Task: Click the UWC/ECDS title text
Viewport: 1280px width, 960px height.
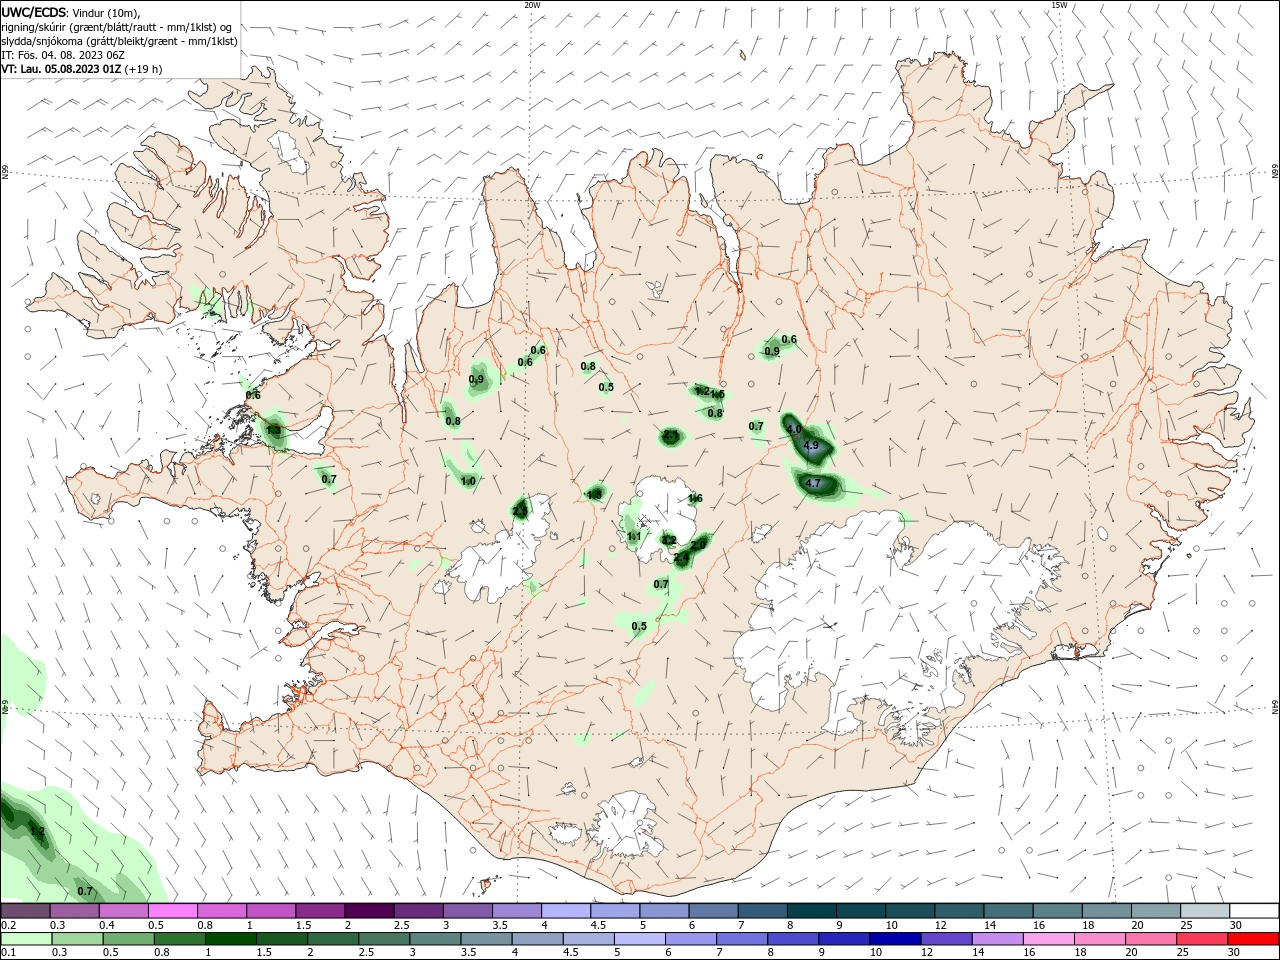Action: pyautogui.click(x=34, y=12)
